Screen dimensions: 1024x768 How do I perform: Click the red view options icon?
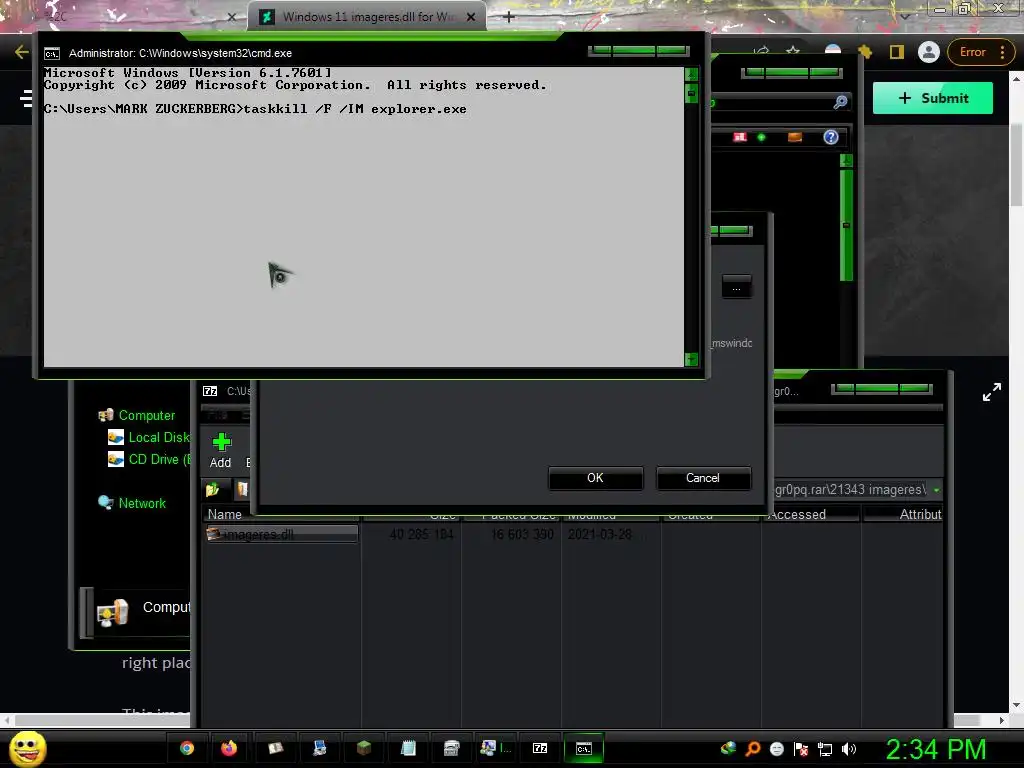[x=739, y=137]
